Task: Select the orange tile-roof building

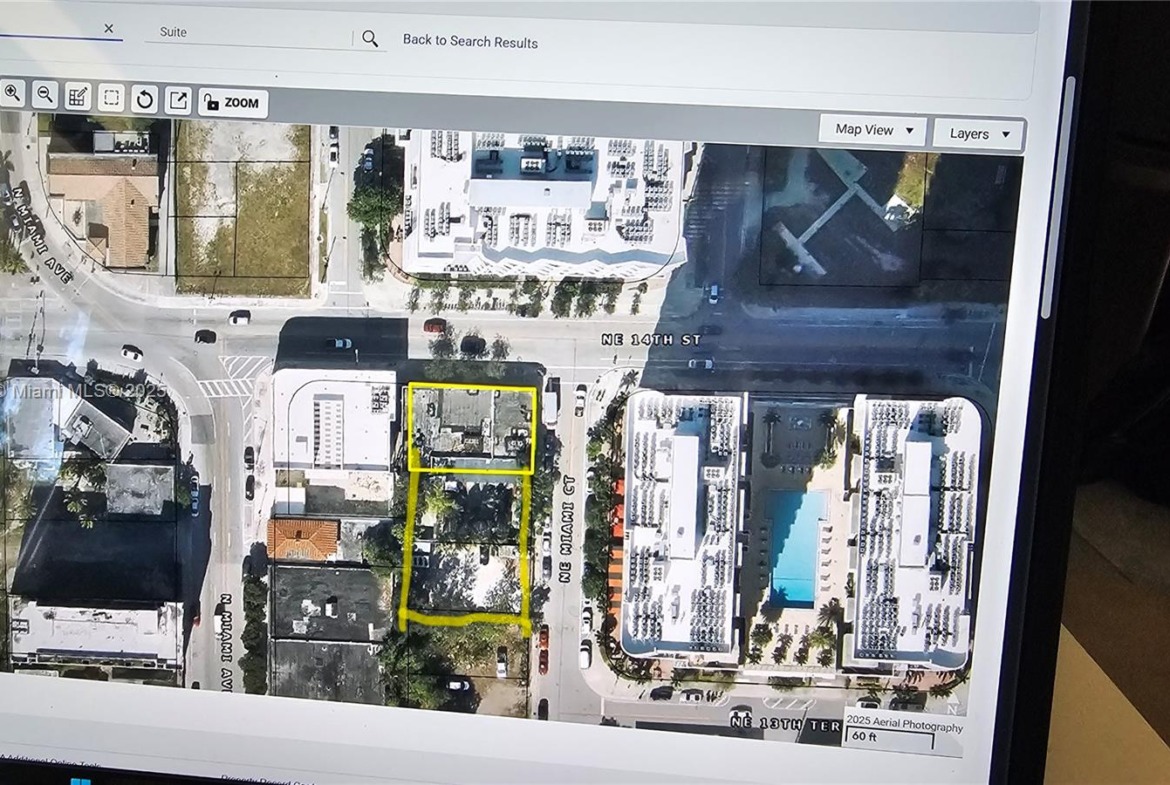Action: point(302,539)
